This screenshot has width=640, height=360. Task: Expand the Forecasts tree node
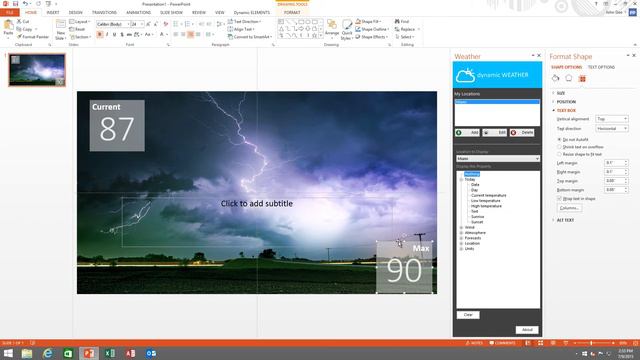[x=461, y=238]
